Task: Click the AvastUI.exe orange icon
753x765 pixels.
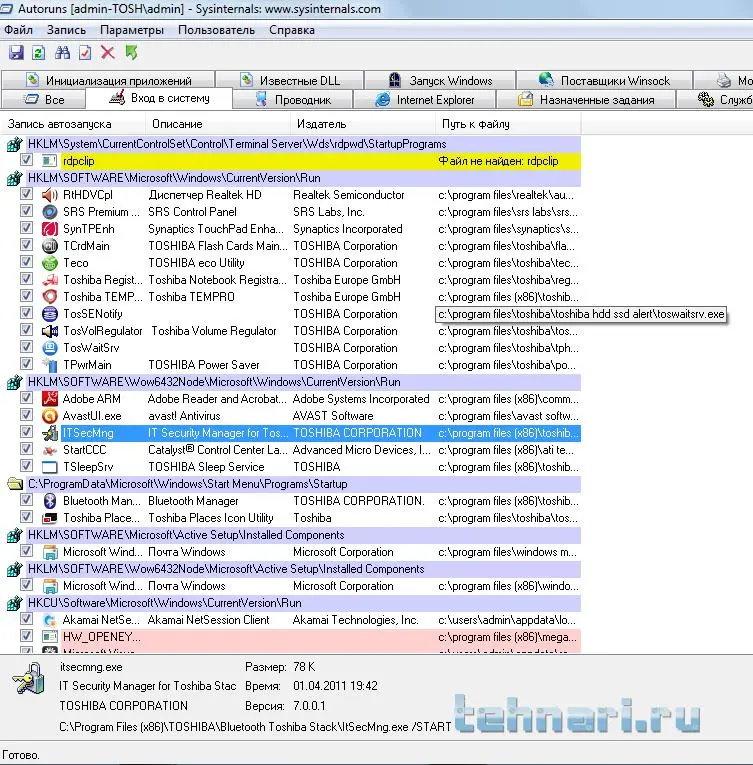Action: pos(49,416)
